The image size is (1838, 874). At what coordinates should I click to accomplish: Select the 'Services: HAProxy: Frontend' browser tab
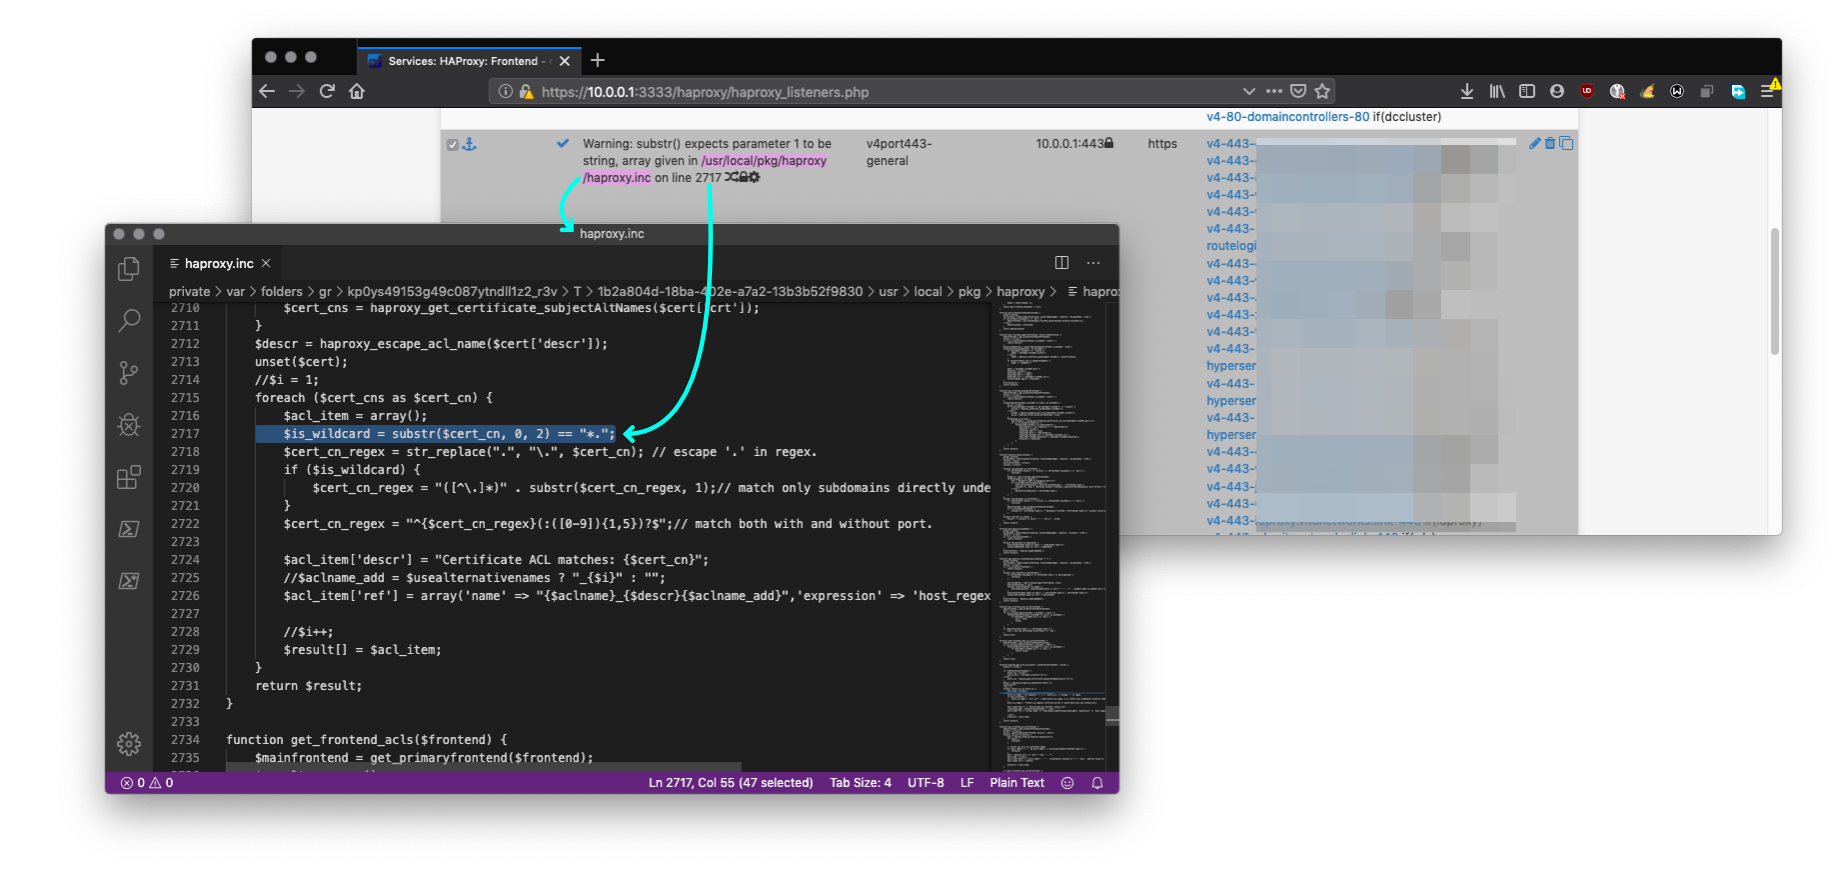(469, 61)
